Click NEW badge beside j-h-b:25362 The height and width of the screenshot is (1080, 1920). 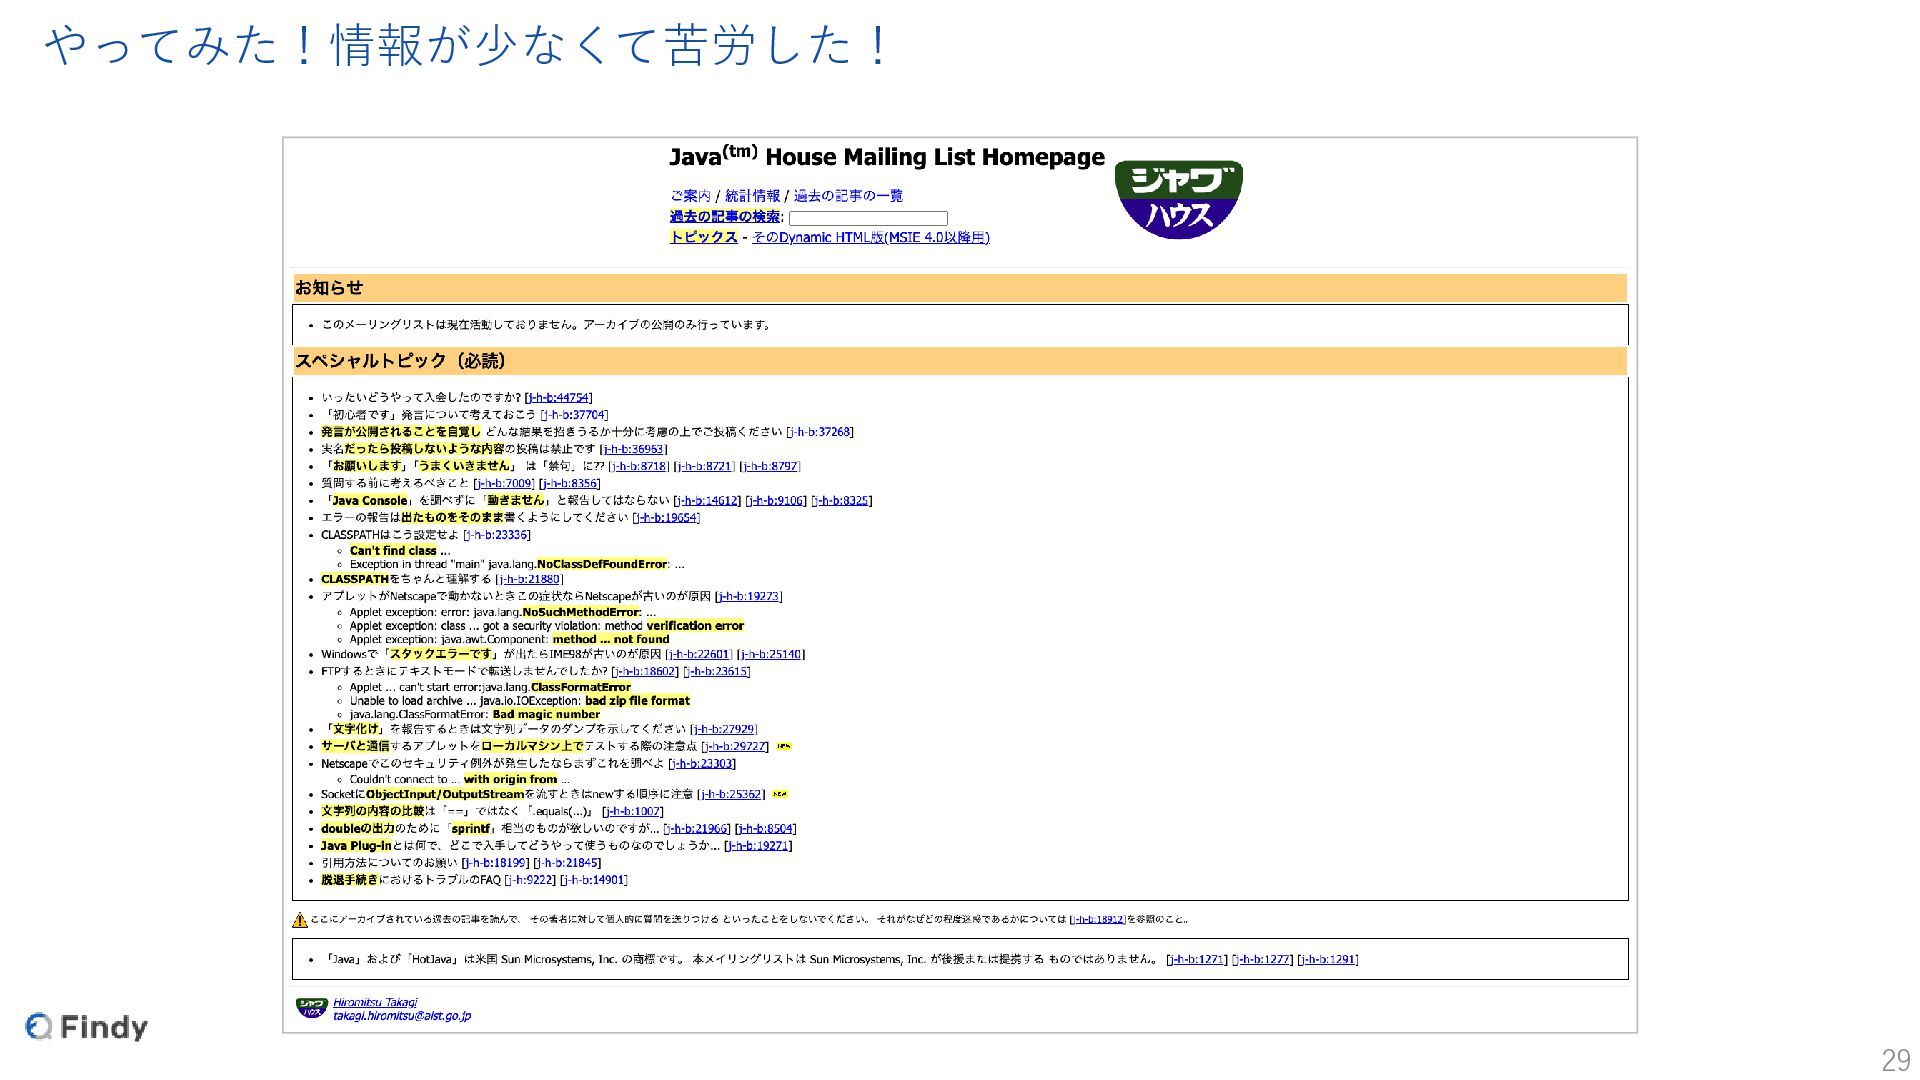(x=780, y=794)
